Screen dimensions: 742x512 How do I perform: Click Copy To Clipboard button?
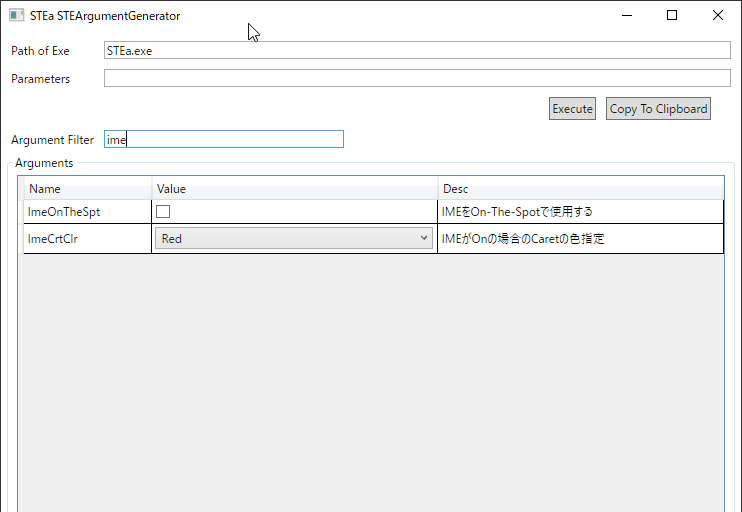[x=658, y=108]
